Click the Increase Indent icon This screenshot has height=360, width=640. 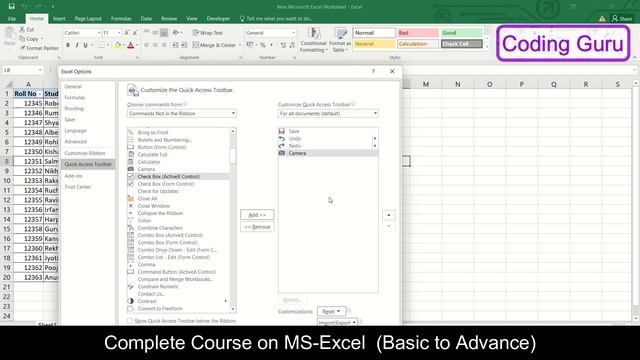point(184,45)
